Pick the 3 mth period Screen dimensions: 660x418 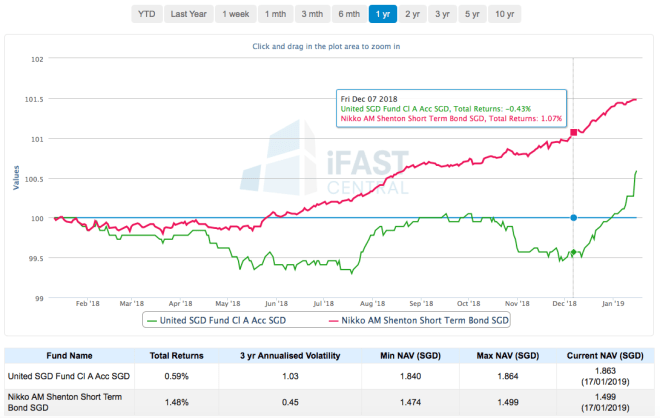coord(312,14)
